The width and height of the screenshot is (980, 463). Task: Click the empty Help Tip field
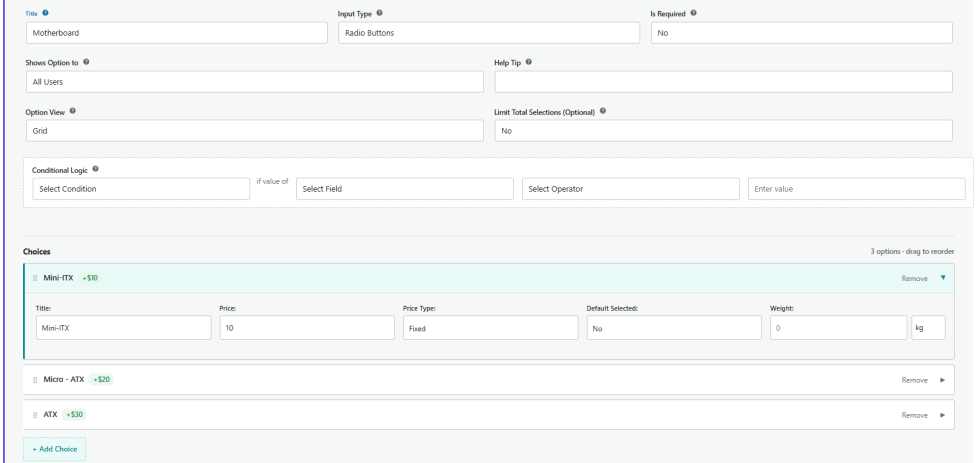point(723,82)
